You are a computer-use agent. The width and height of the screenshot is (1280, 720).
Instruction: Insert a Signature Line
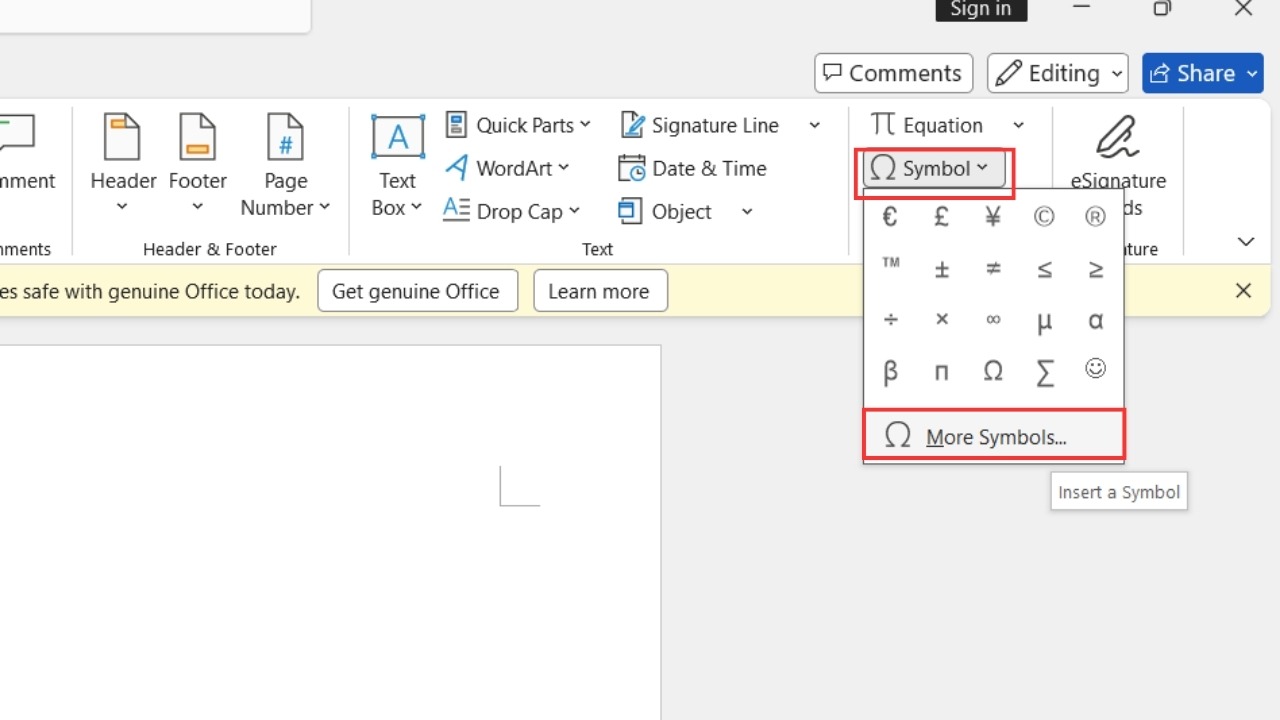coord(700,125)
